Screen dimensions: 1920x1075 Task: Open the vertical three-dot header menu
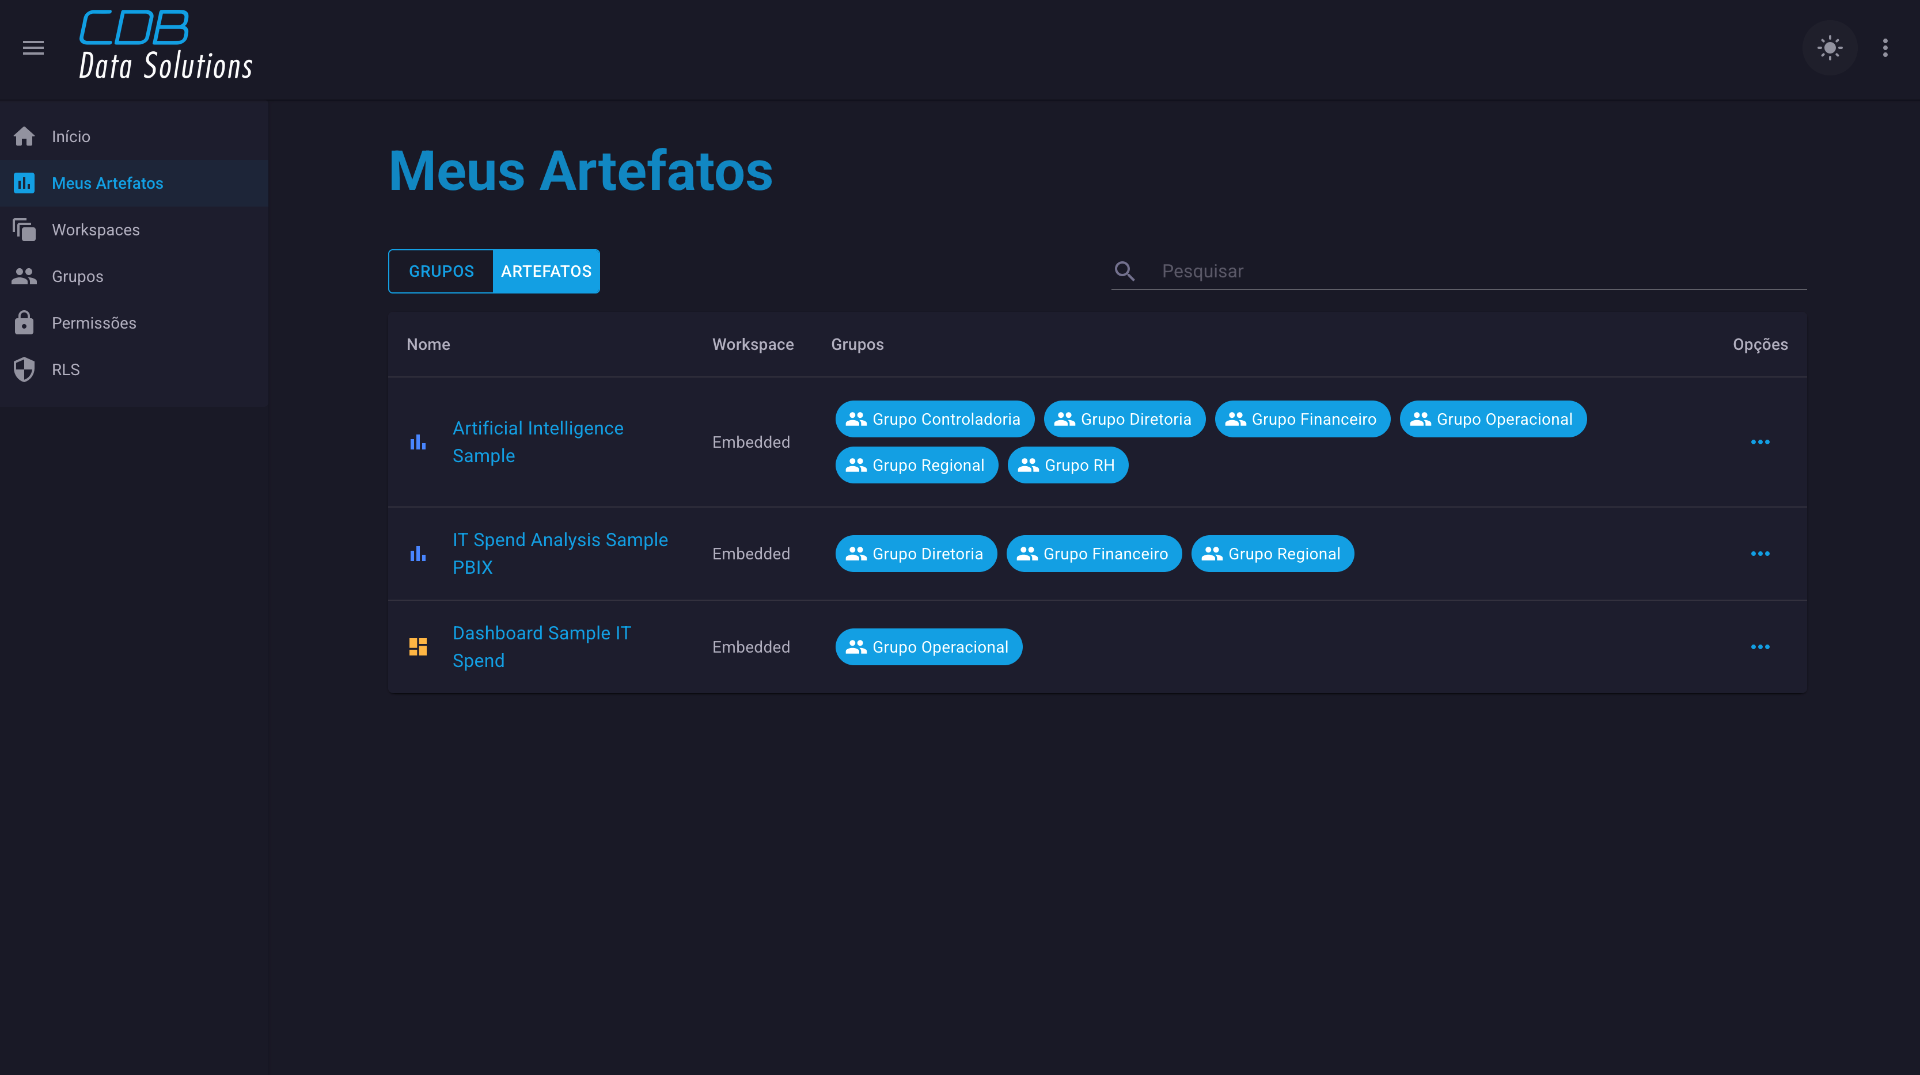[x=1885, y=48]
